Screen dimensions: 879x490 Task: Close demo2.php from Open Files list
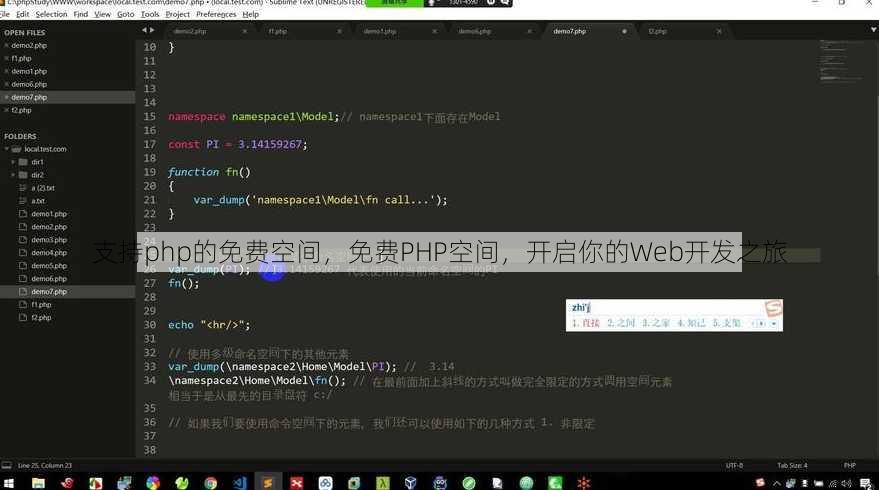tap(6, 45)
